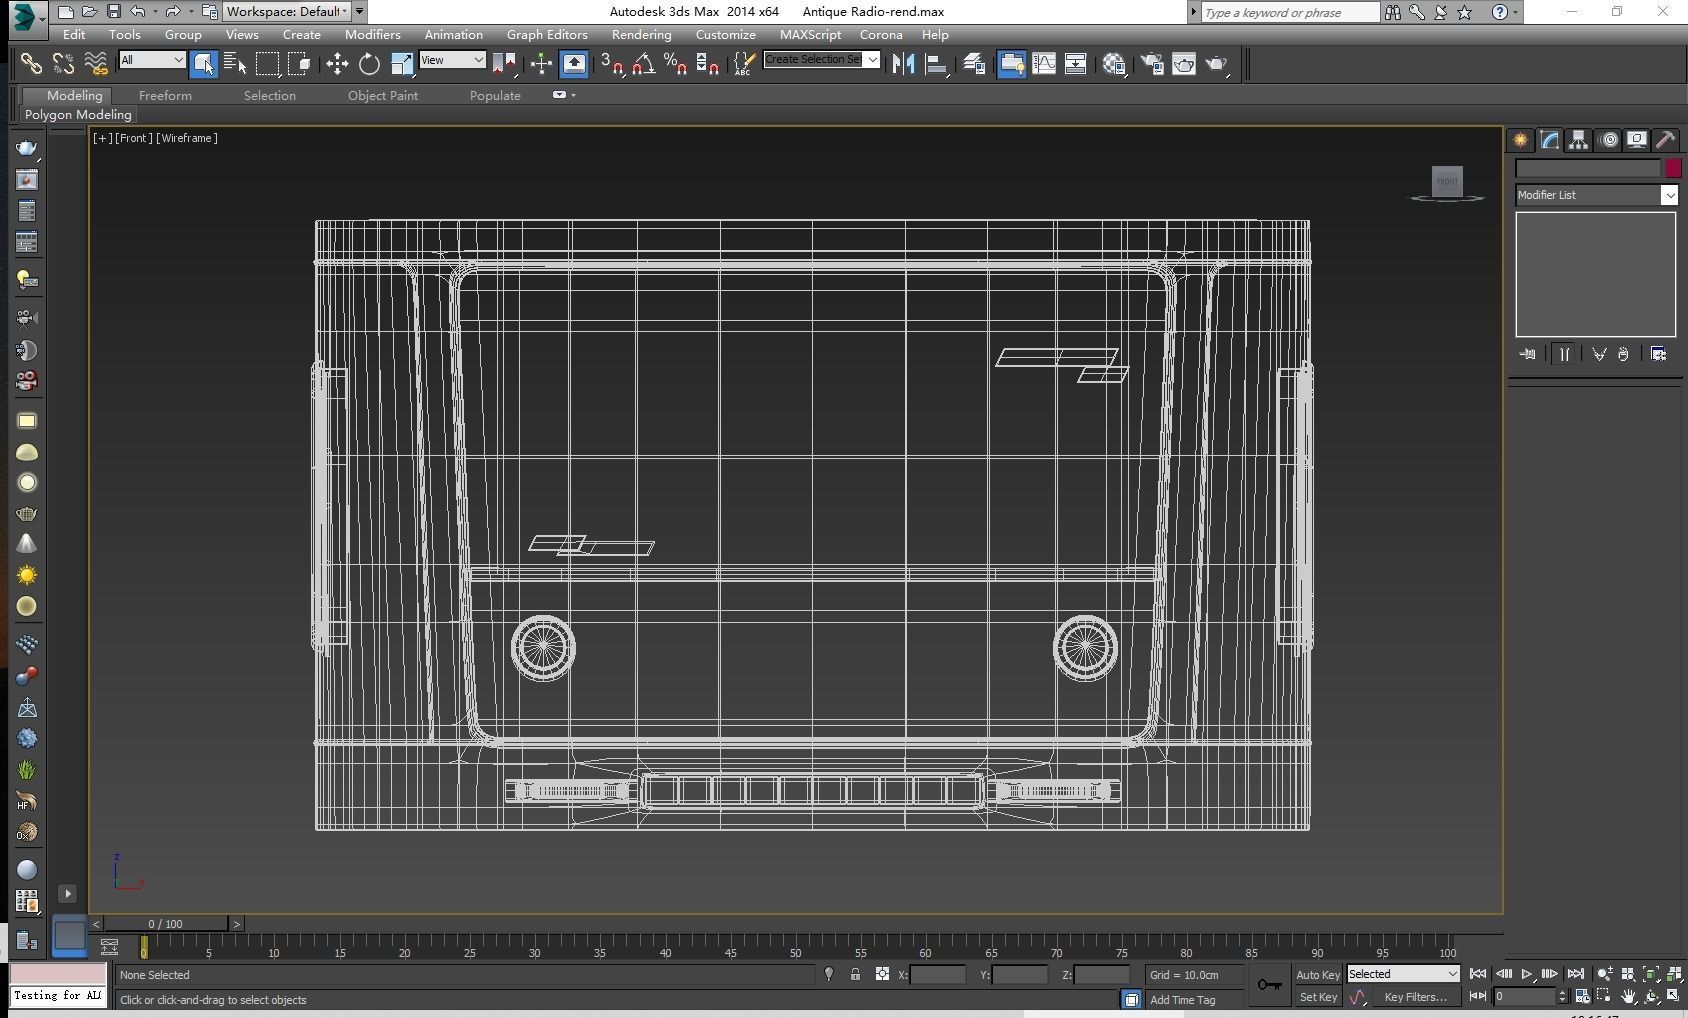
Task: Toggle Spinner Snap
Action: pos(708,64)
